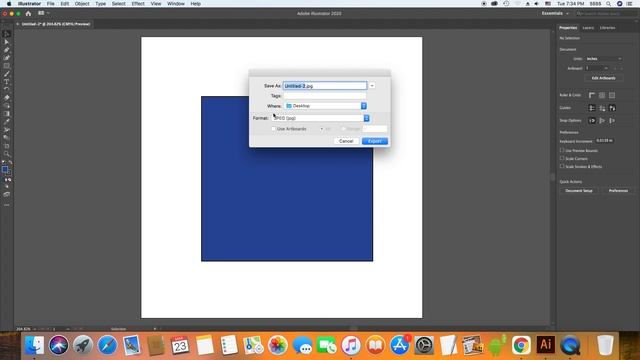
Task: Open the Units inches dropdown
Action: [604, 59]
